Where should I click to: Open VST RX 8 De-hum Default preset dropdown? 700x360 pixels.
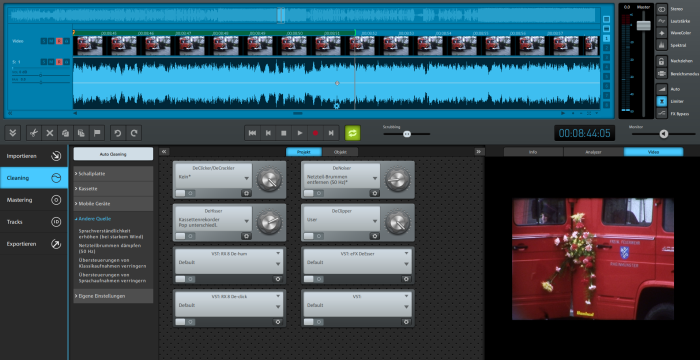tap(278, 264)
